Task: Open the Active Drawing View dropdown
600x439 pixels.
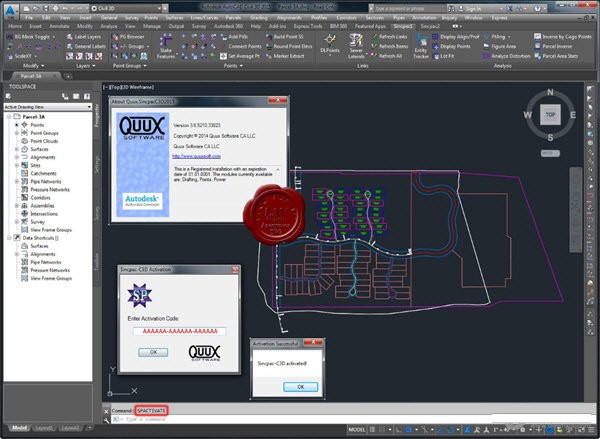Action: click(48, 107)
